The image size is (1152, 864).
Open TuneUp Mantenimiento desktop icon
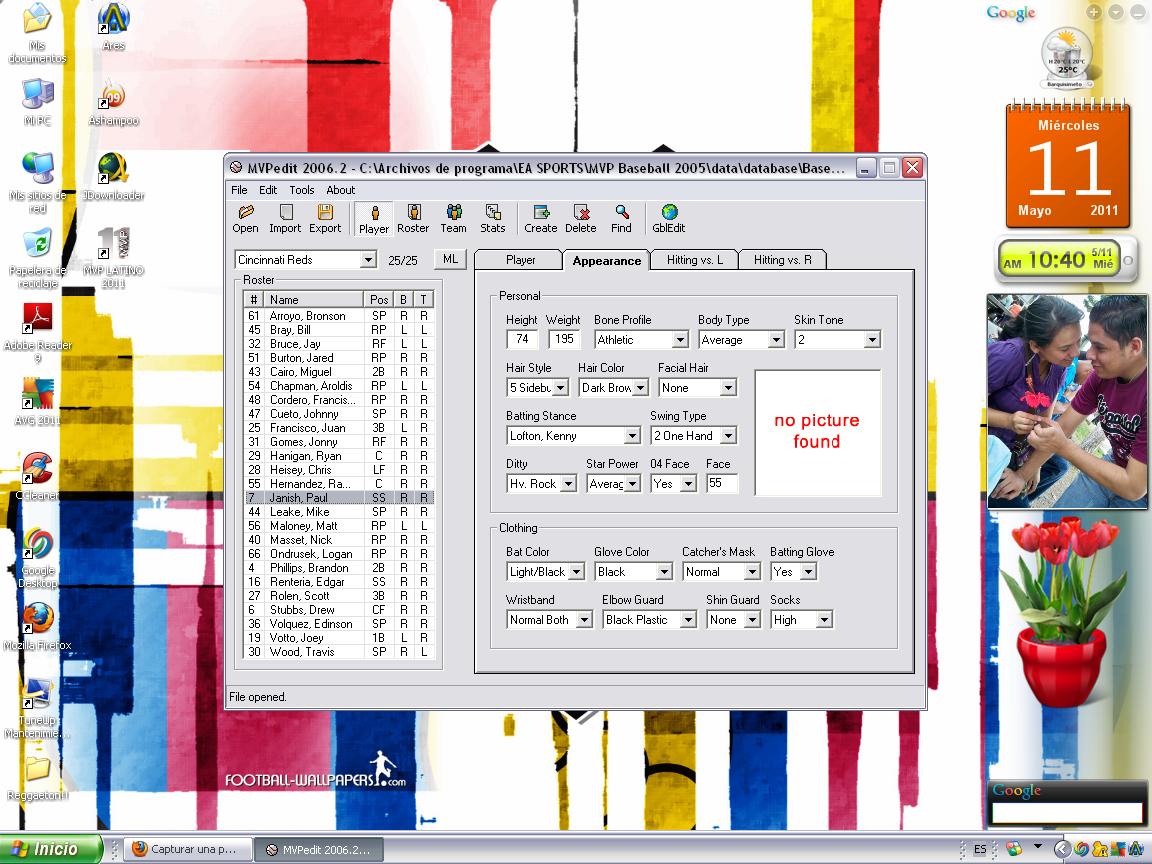37,708
